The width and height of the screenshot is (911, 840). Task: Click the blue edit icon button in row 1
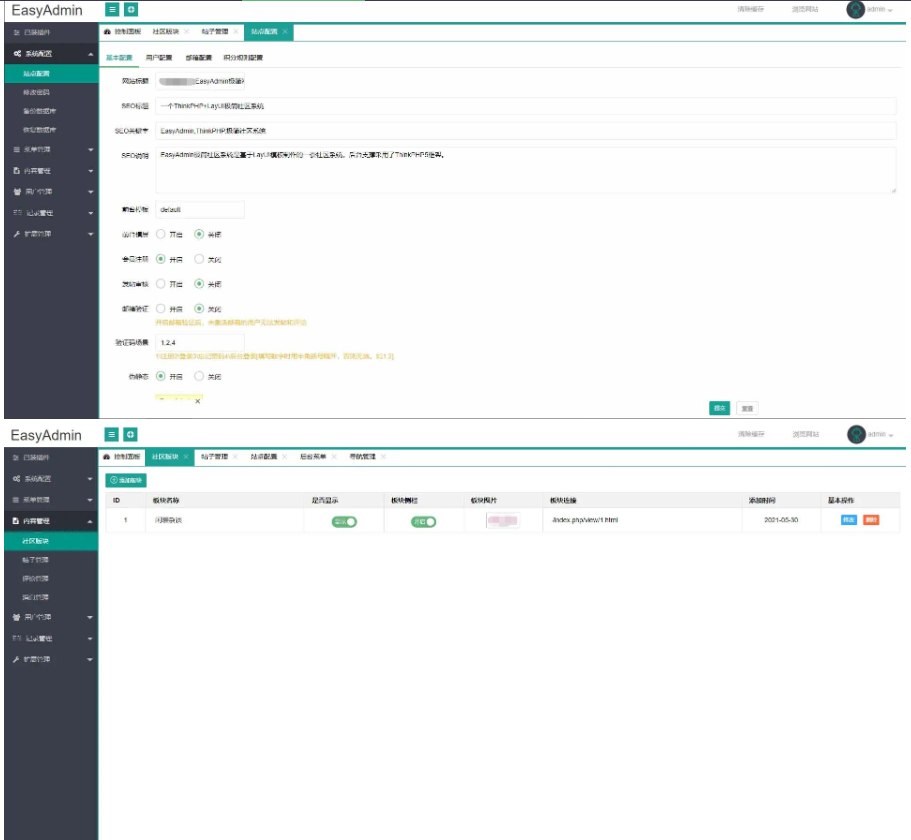click(x=849, y=520)
